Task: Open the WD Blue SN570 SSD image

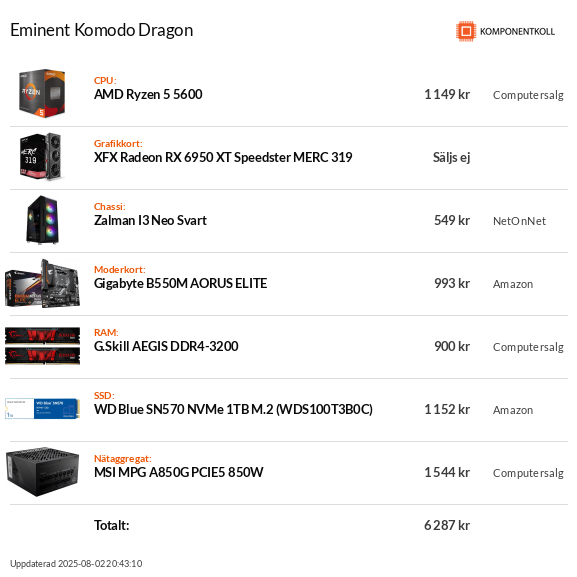Action: tap(42, 408)
